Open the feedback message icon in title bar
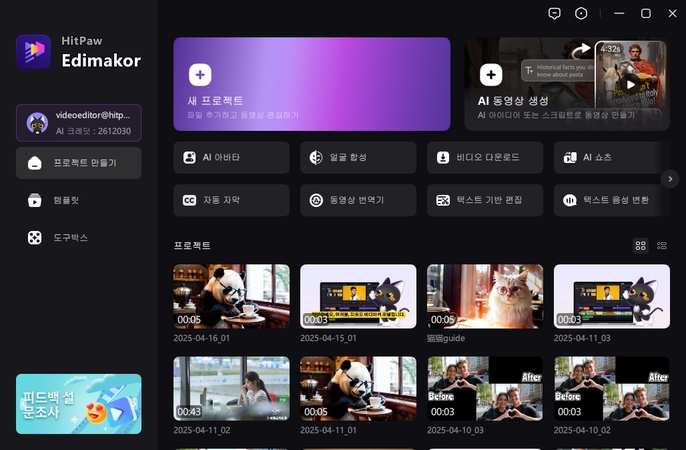The width and height of the screenshot is (686, 450). (x=554, y=14)
